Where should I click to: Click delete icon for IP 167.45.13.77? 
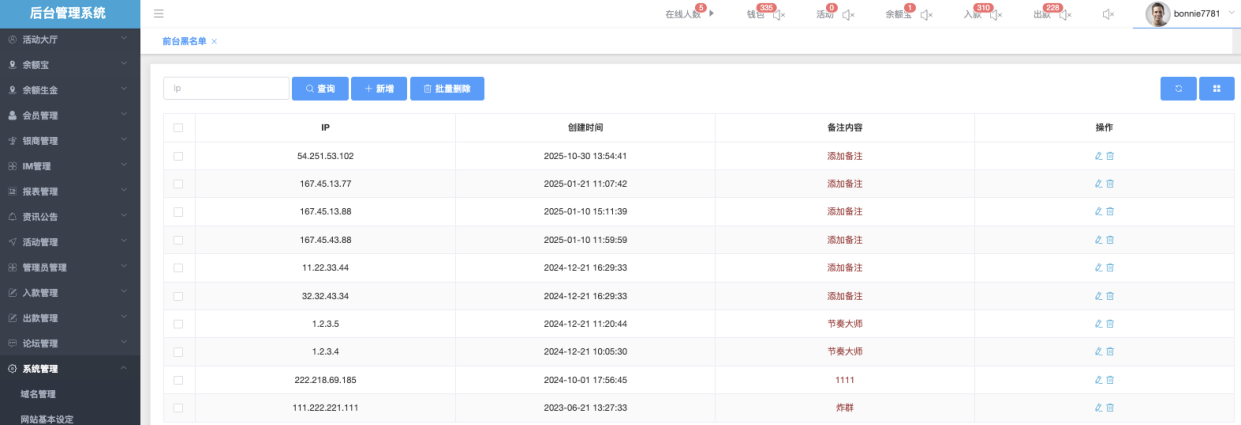1110,184
